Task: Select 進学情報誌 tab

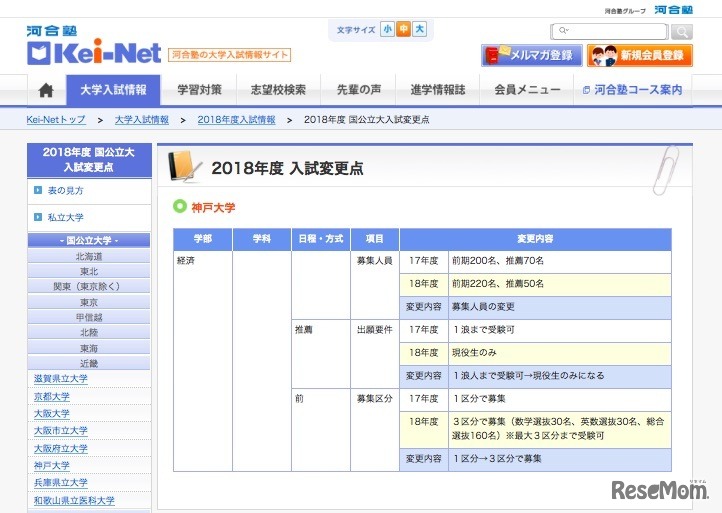Action: [x=438, y=90]
